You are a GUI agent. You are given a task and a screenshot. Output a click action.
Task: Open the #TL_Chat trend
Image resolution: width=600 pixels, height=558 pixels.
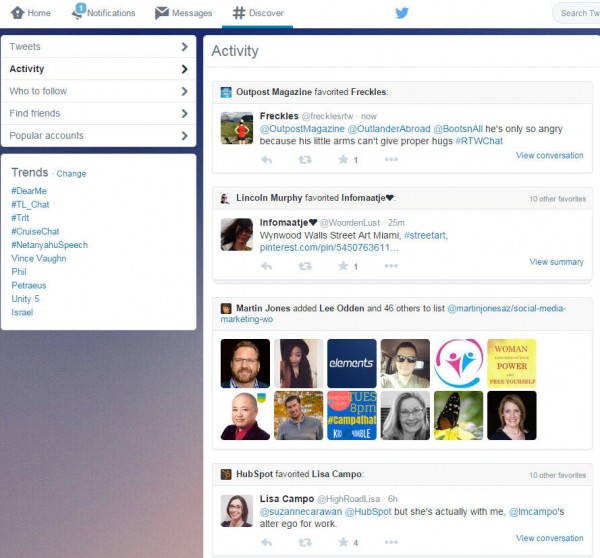[x=30, y=204]
